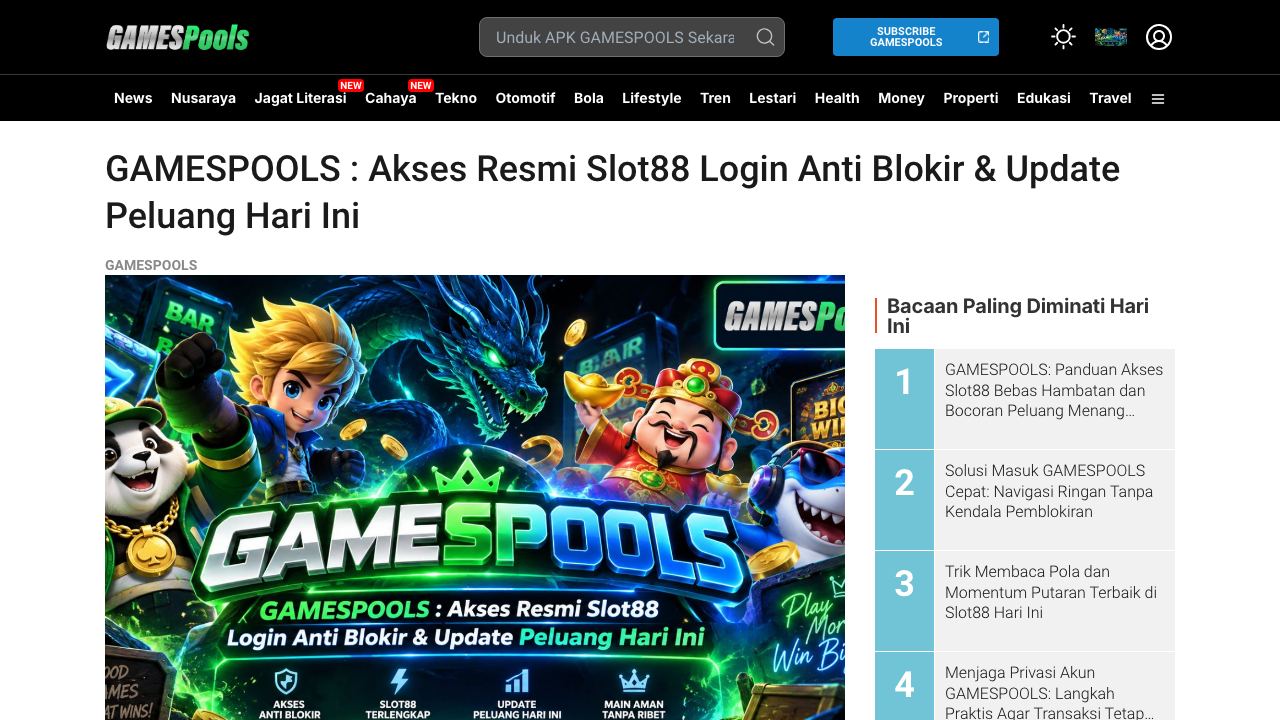Image resolution: width=1280 pixels, height=720 pixels.
Task: Click the article headline Akses Resmi Slot88
Action: [x=612, y=192]
